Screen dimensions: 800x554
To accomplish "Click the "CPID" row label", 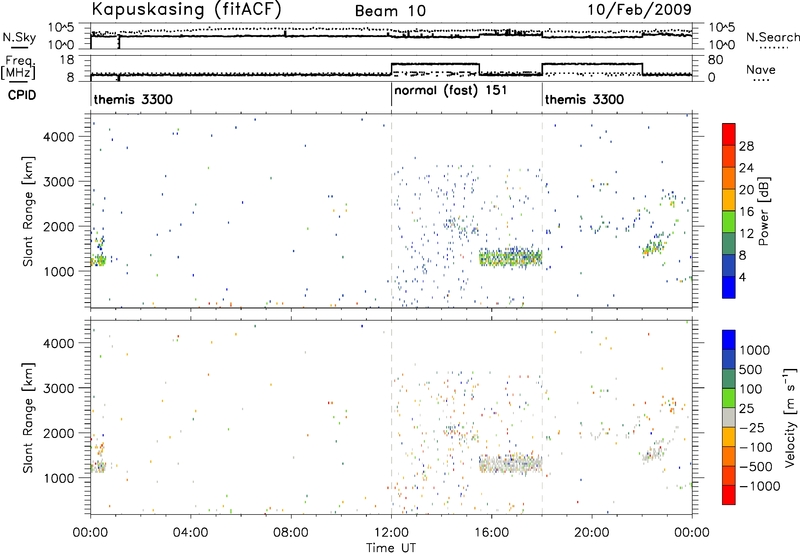I will [22, 95].
